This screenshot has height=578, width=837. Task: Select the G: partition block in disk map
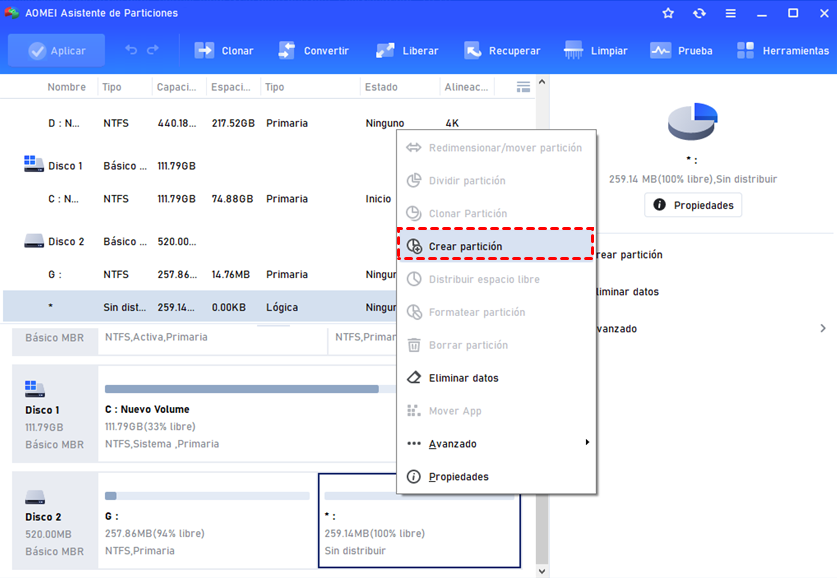click(x=207, y=521)
